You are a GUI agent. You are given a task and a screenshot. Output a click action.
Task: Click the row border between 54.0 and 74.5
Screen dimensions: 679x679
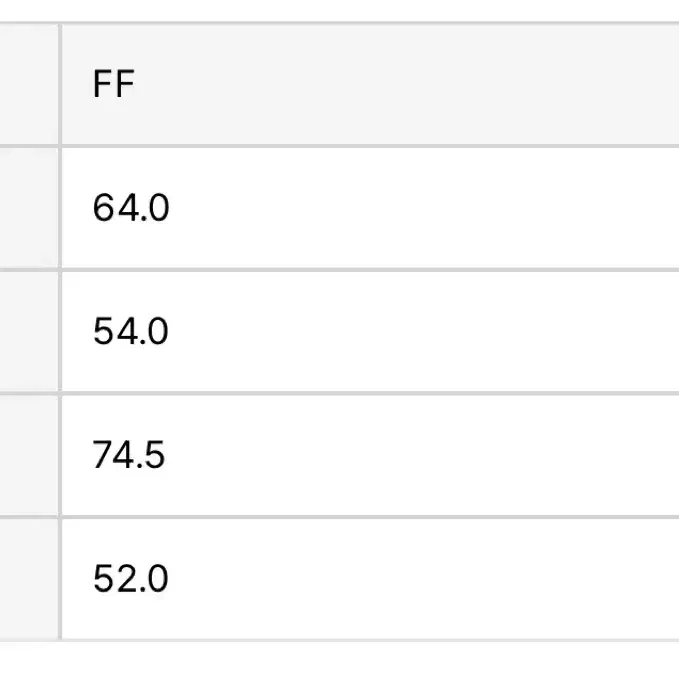(x=340, y=394)
